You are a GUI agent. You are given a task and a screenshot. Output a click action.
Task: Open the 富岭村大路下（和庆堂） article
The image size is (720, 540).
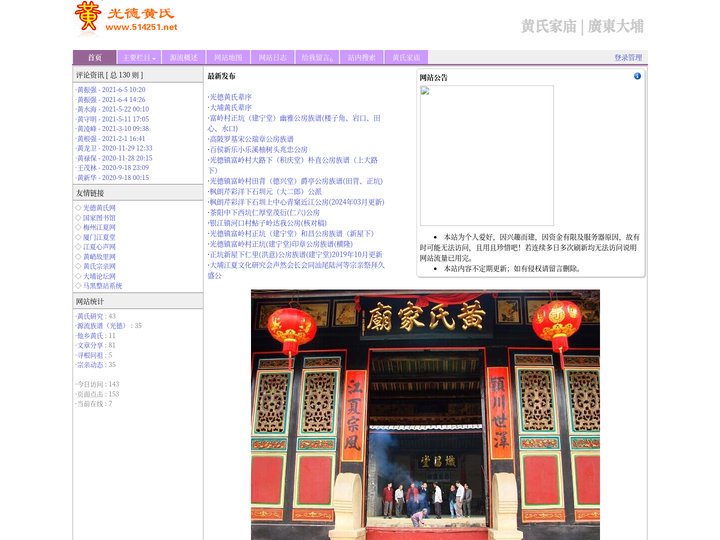pyautogui.click(x=293, y=165)
